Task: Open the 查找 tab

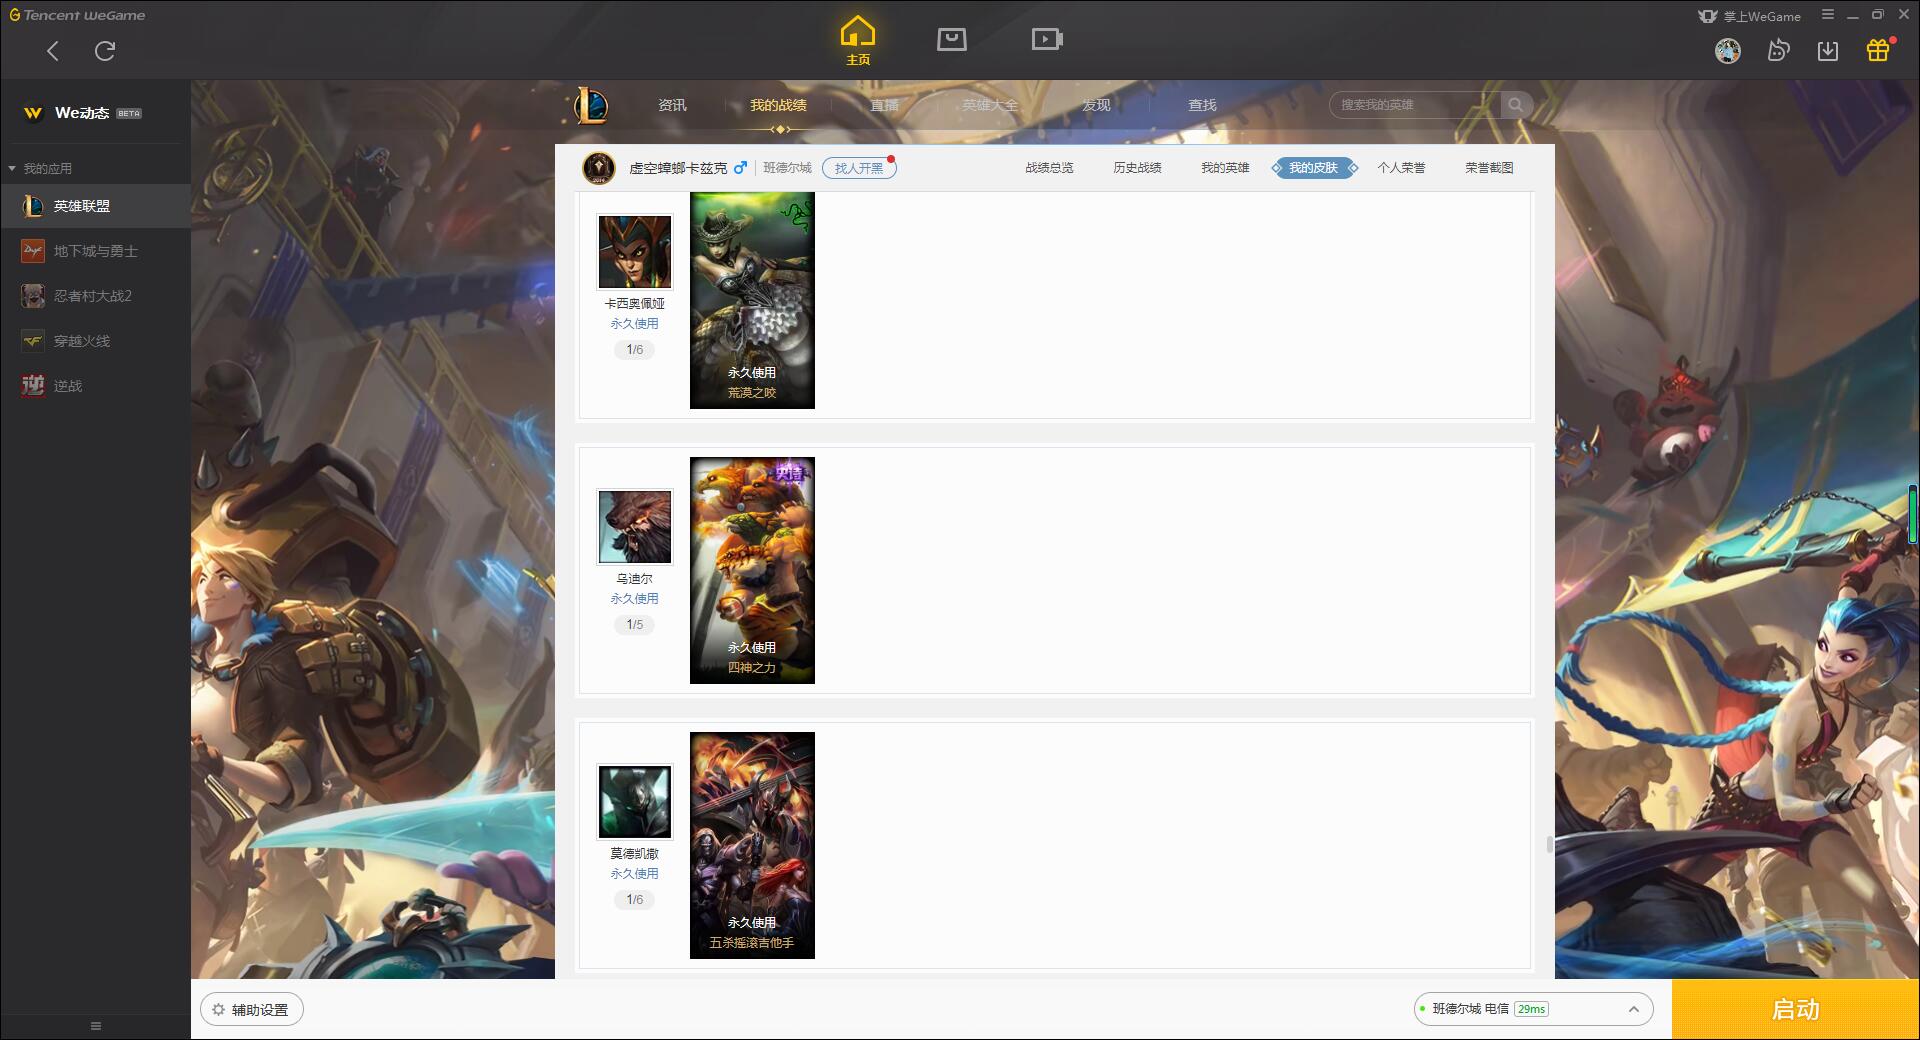Action: click(x=1202, y=105)
